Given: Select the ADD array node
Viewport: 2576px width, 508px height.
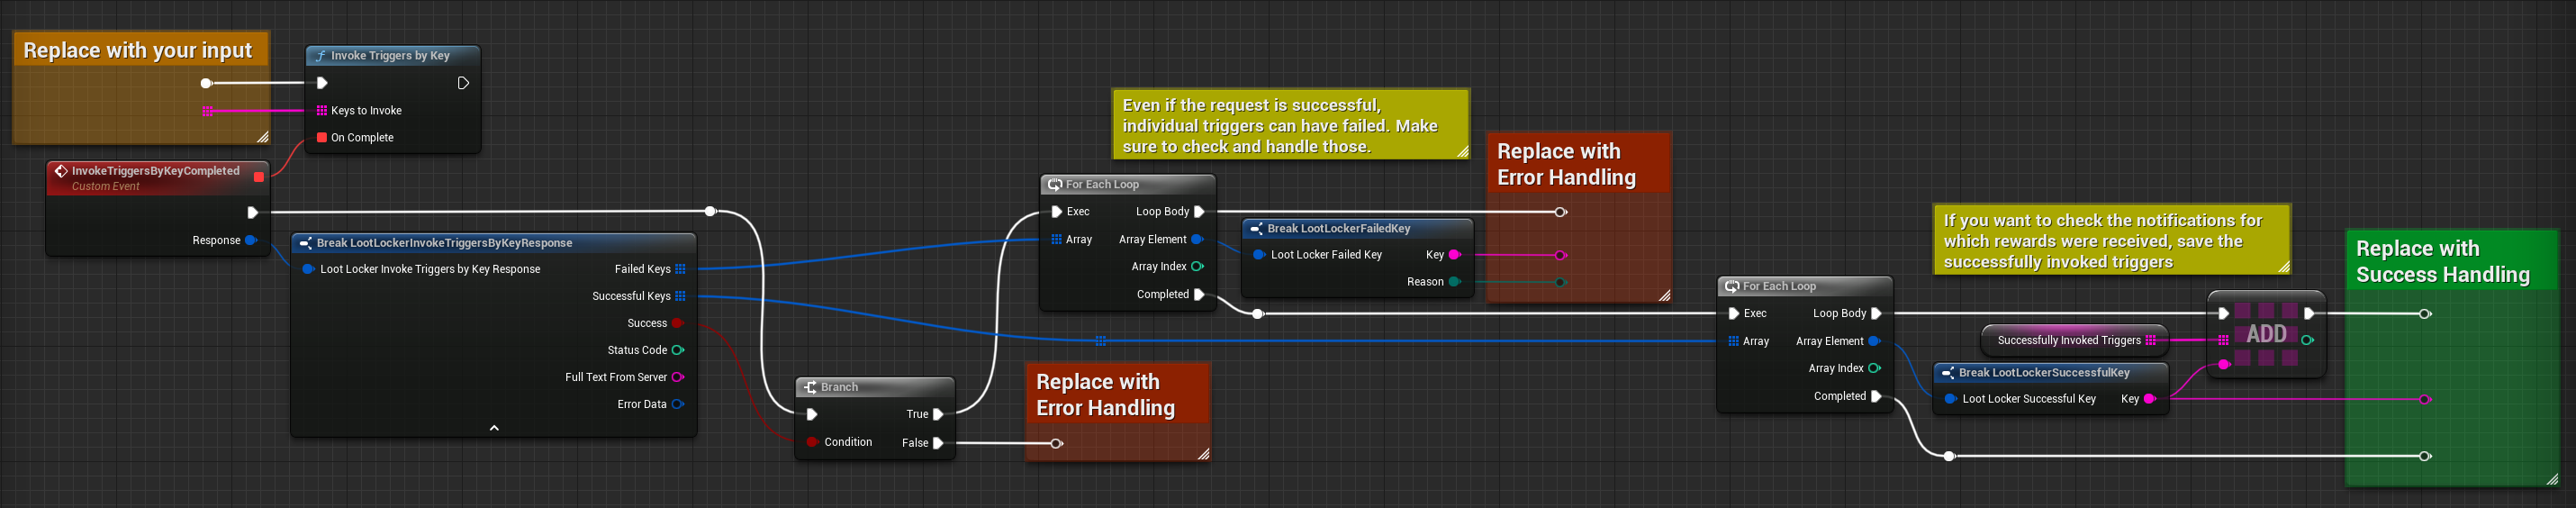Looking at the screenshot, I should 2266,335.
